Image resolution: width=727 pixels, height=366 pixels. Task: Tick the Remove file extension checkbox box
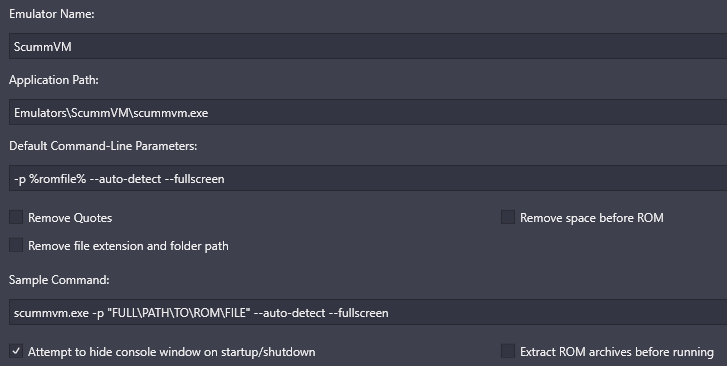(x=16, y=245)
